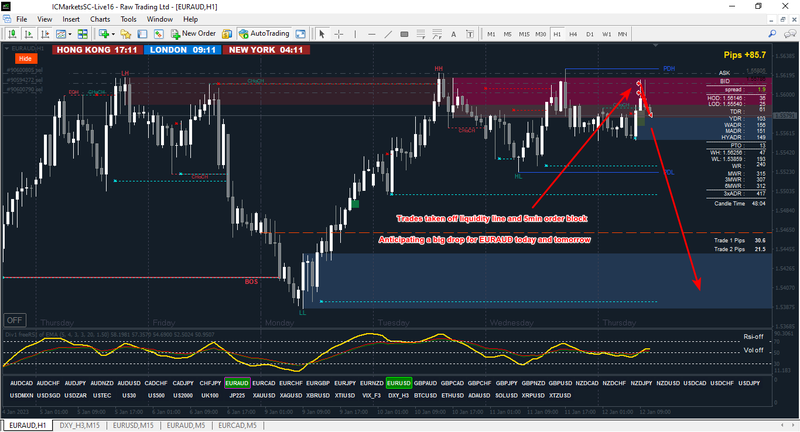Expand the EURAUD,H1 chart title arrow
The height and width of the screenshot is (432, 800).
point(7,48)
